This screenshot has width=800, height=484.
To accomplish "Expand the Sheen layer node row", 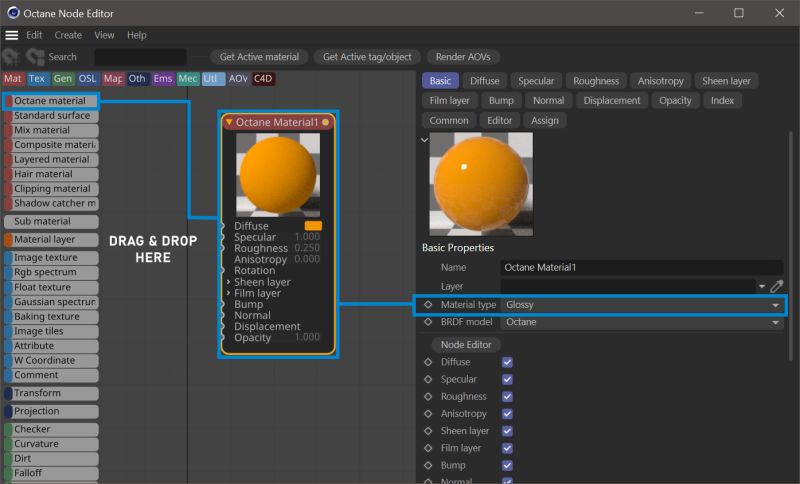I will (x=228, y=282).
